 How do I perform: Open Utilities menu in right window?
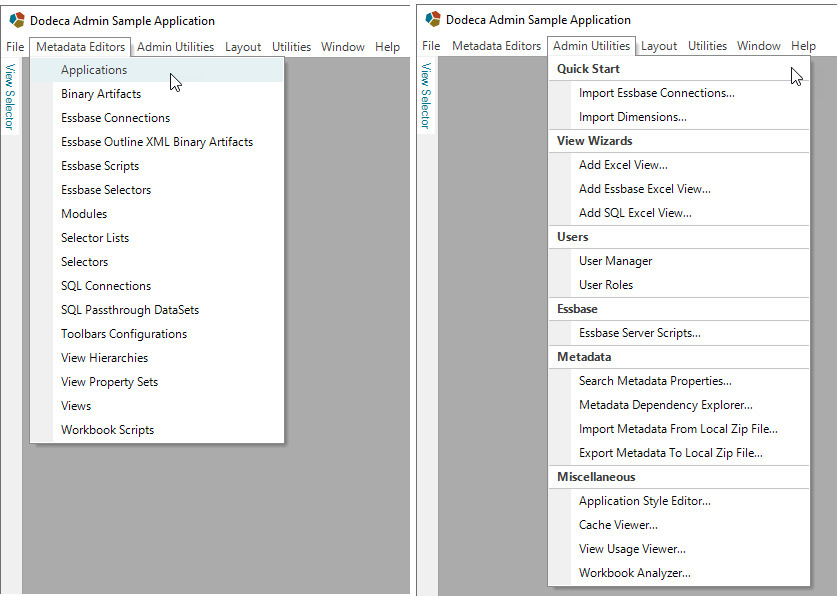(707, 46)
